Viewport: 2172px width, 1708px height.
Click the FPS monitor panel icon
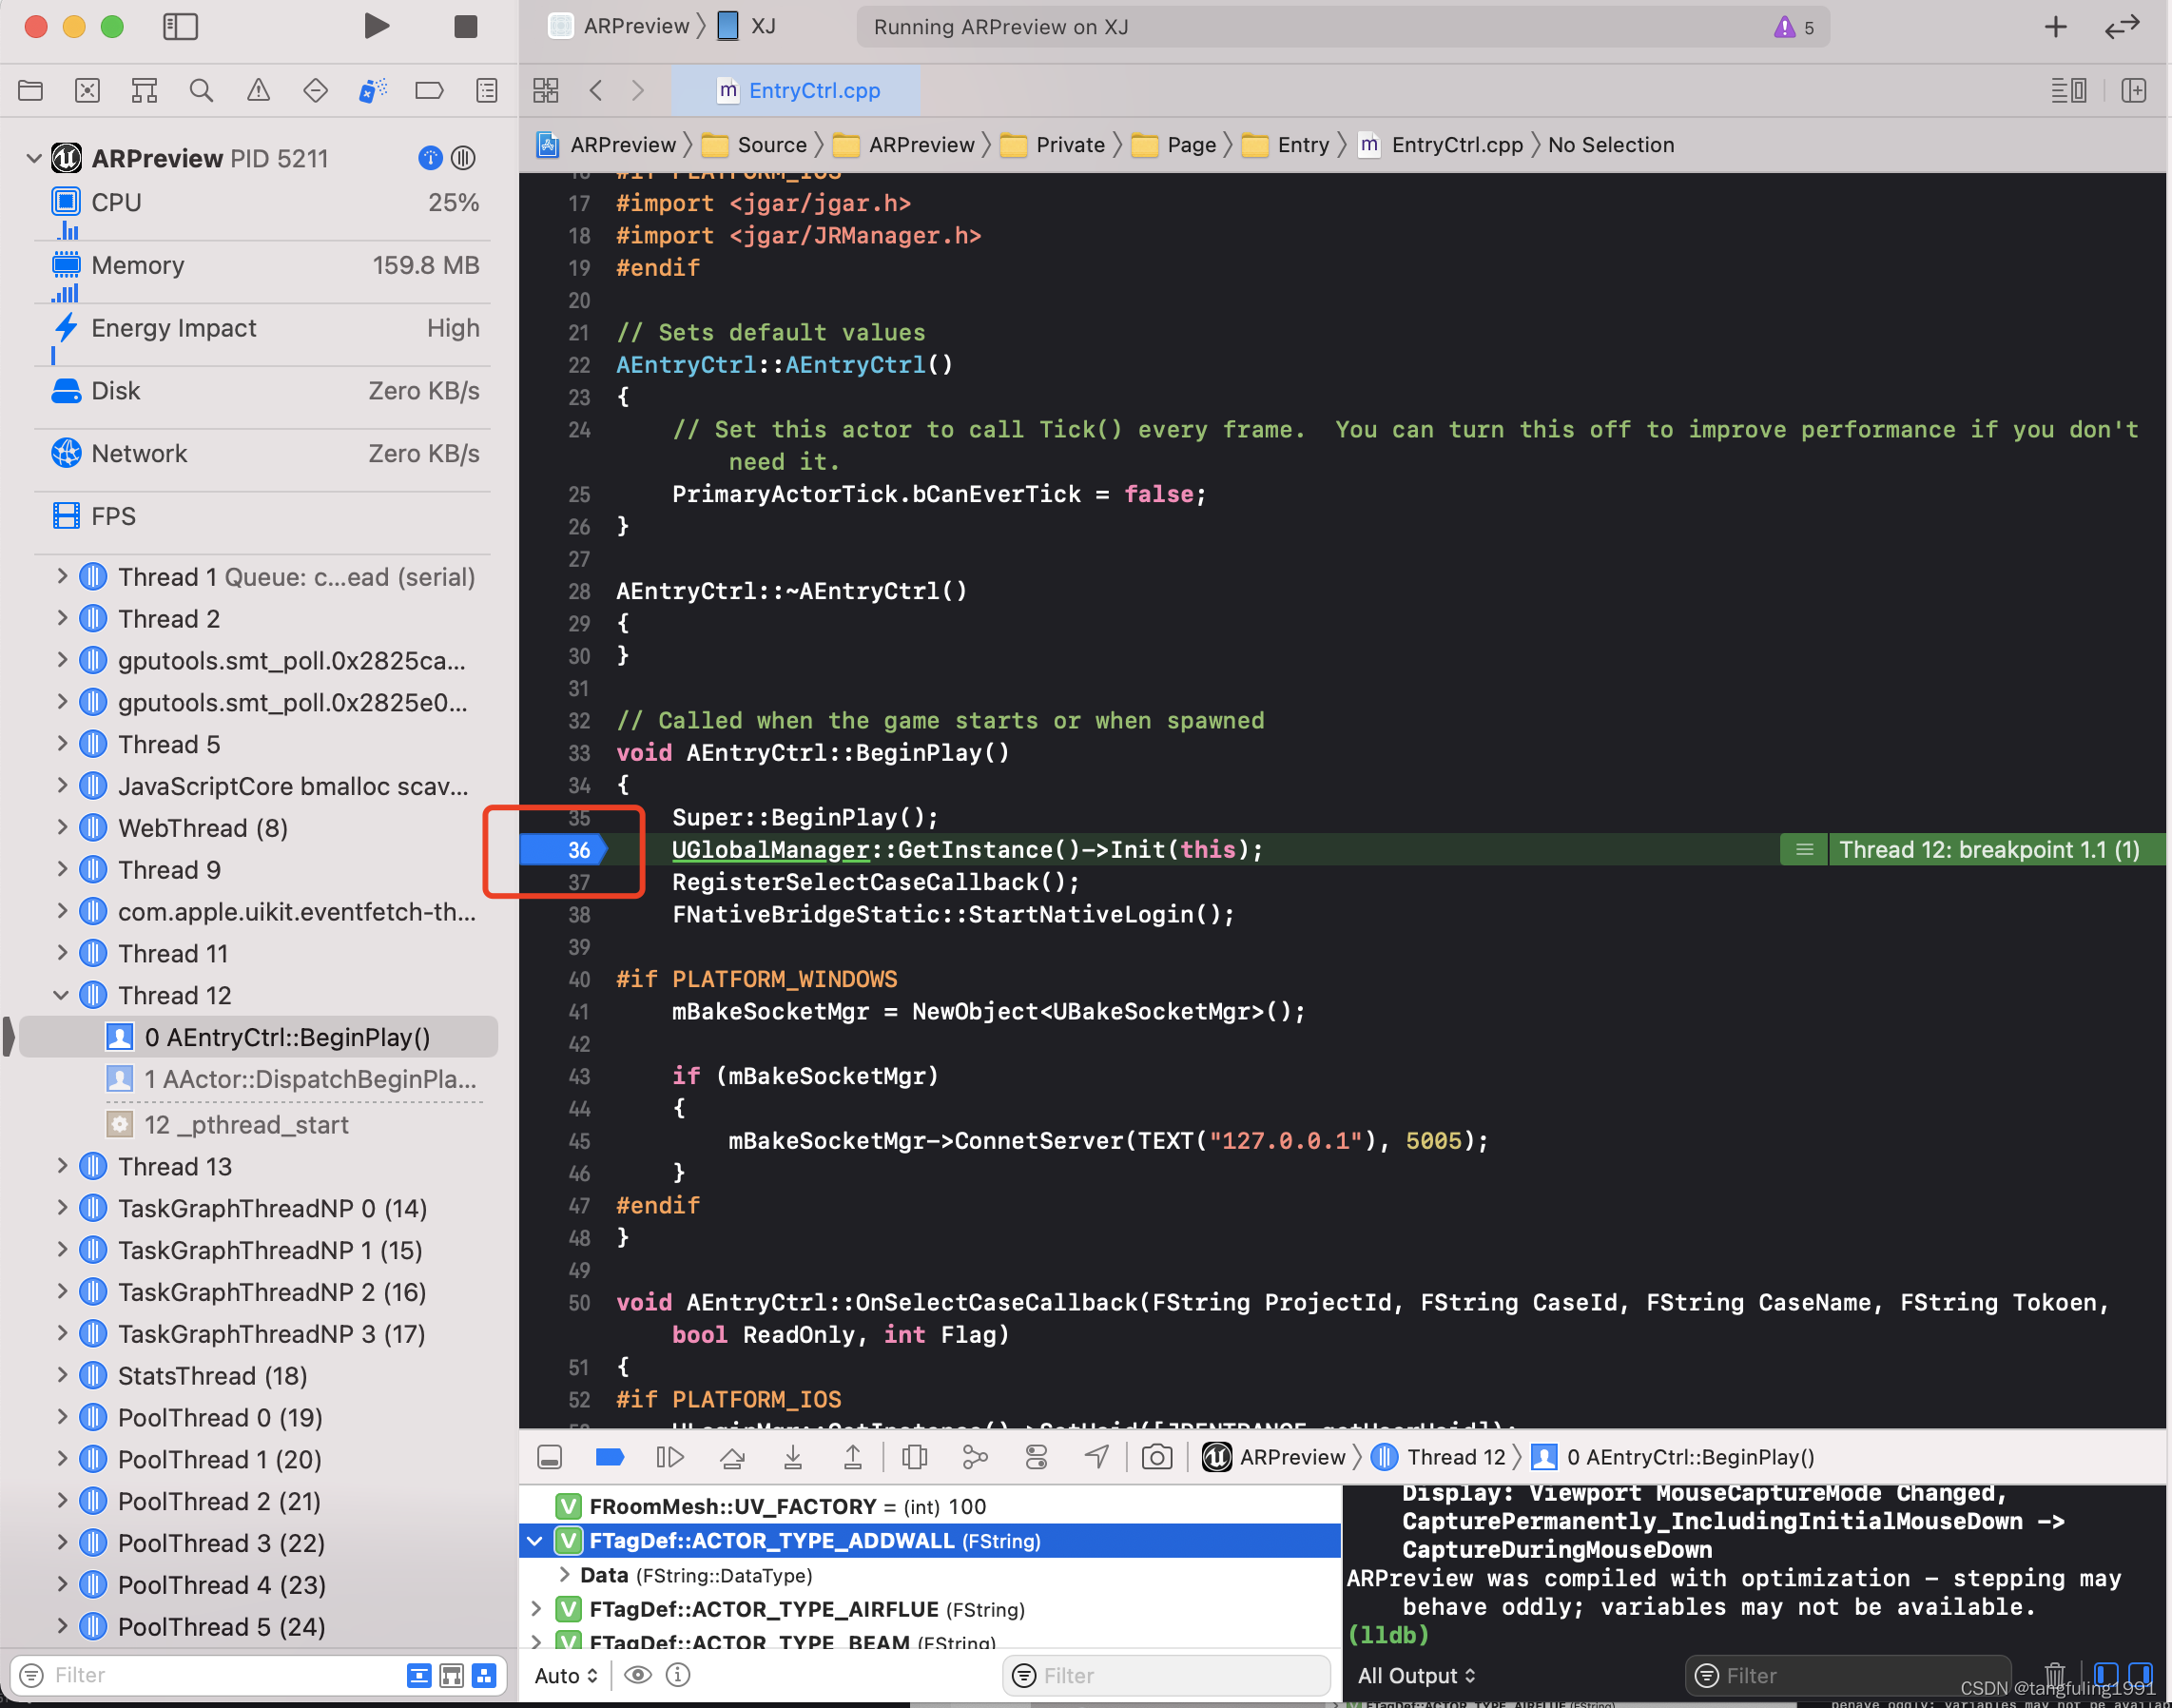[x=62, y=516]
